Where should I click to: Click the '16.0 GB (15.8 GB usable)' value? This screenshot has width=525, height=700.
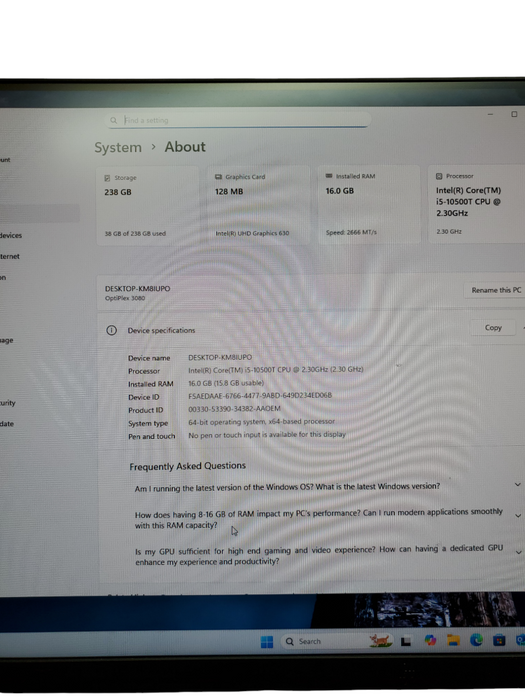tap(226, 383)
